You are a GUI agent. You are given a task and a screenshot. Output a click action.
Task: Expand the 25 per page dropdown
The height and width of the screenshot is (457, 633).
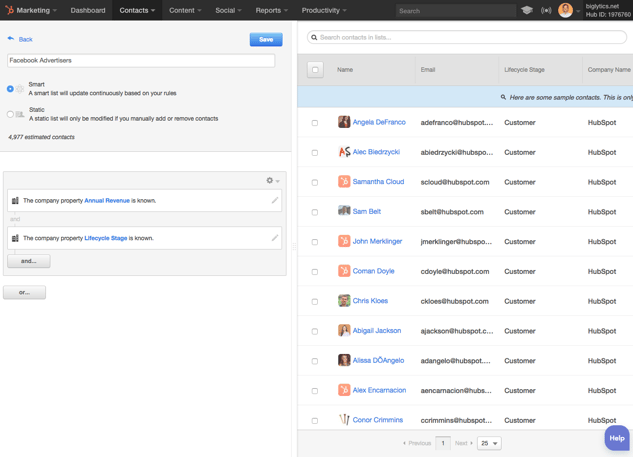(489, 443)
